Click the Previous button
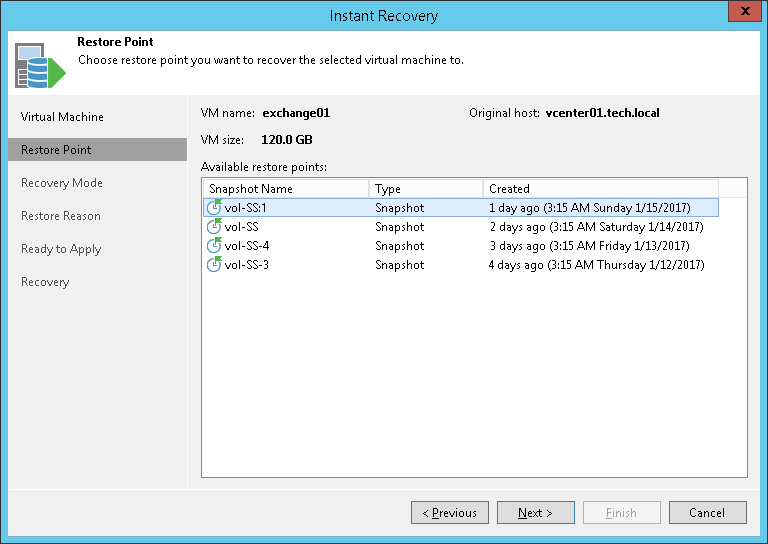Screen dimensions: 768x544 [450, 513]
